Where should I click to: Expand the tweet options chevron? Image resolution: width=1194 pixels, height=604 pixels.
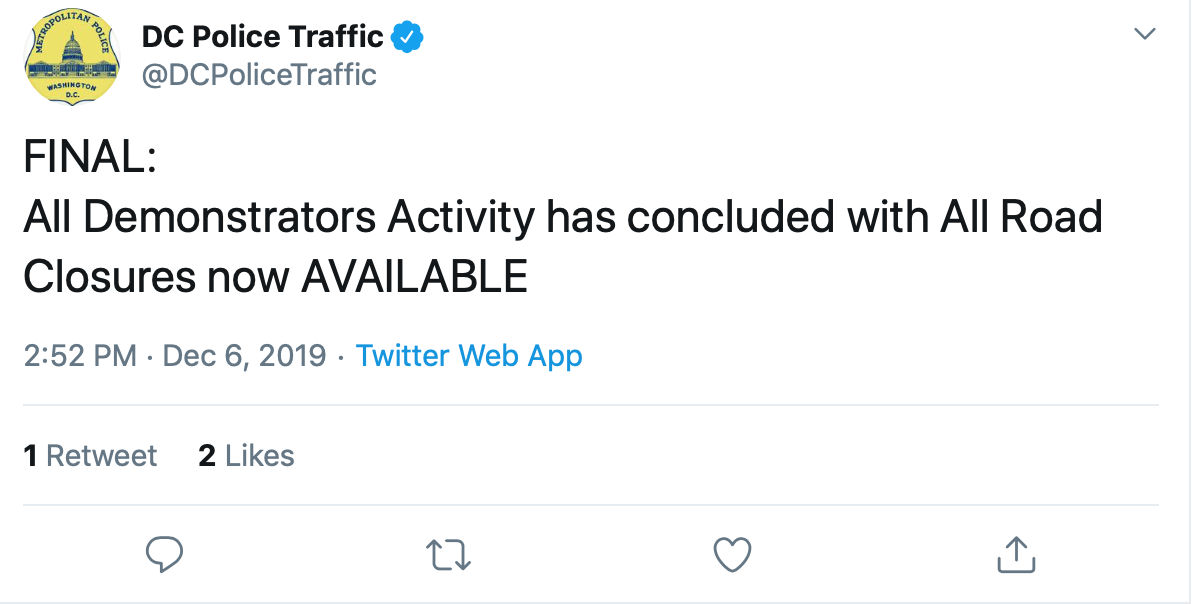tap(1145, 34)
